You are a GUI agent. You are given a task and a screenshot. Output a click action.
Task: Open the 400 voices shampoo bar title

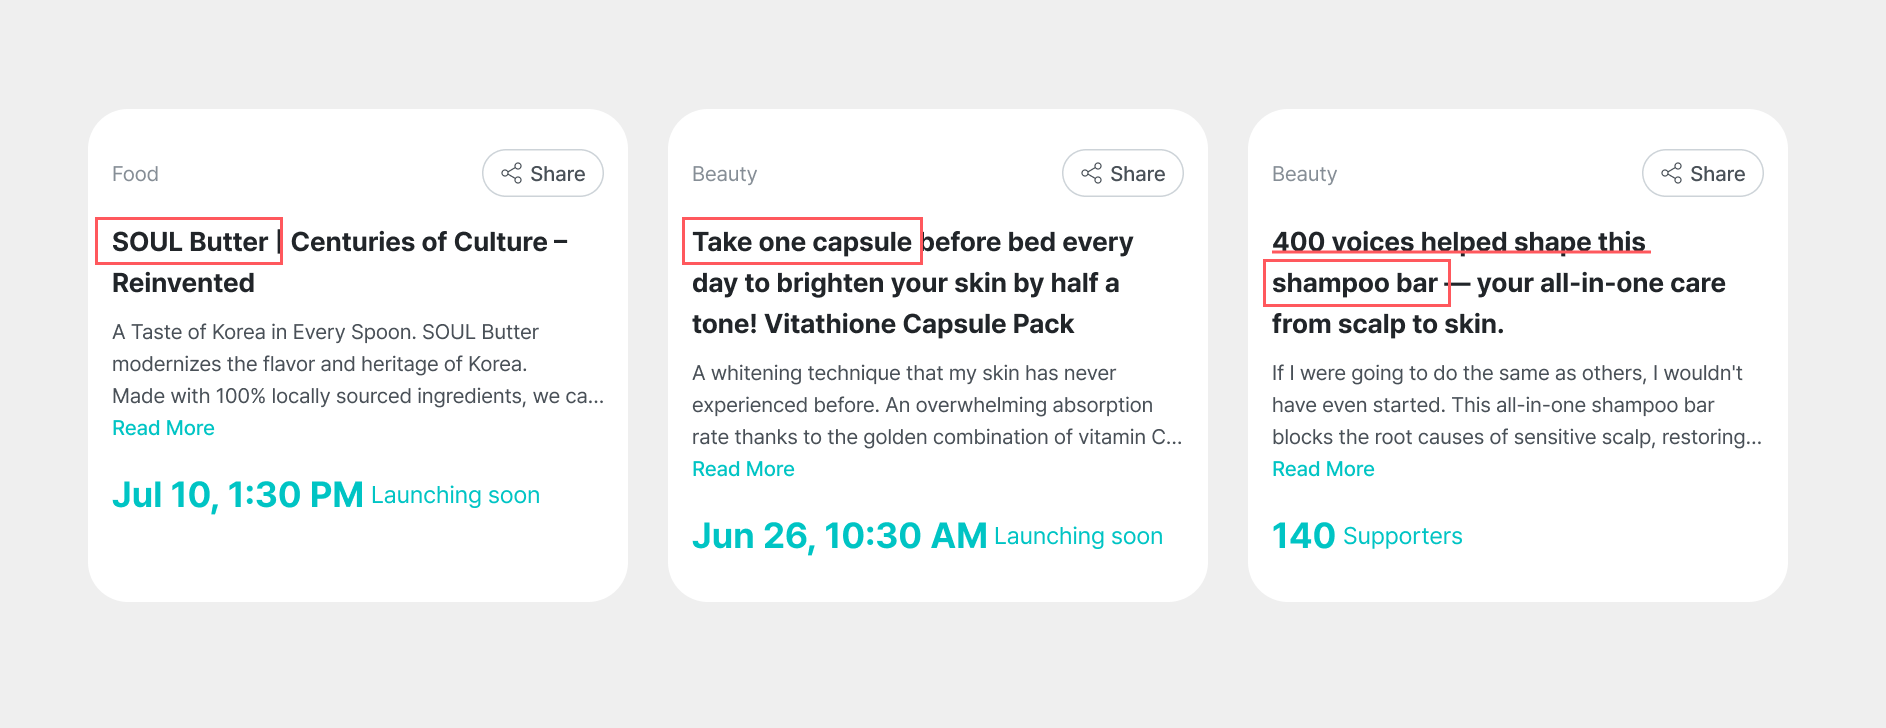pos(1498,283)
